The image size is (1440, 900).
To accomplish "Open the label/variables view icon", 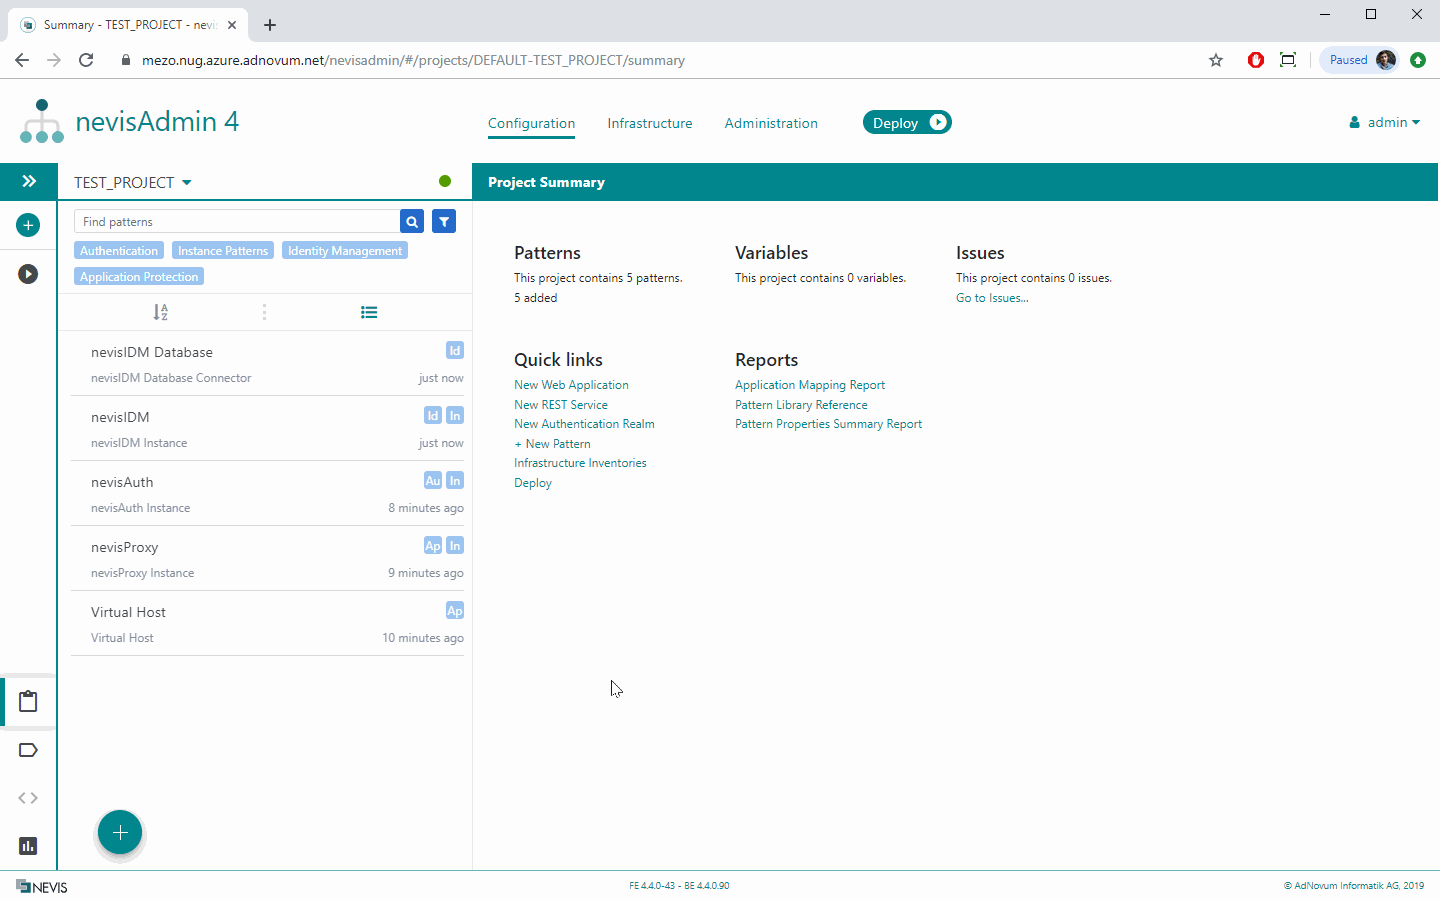I will coord(28,750).
